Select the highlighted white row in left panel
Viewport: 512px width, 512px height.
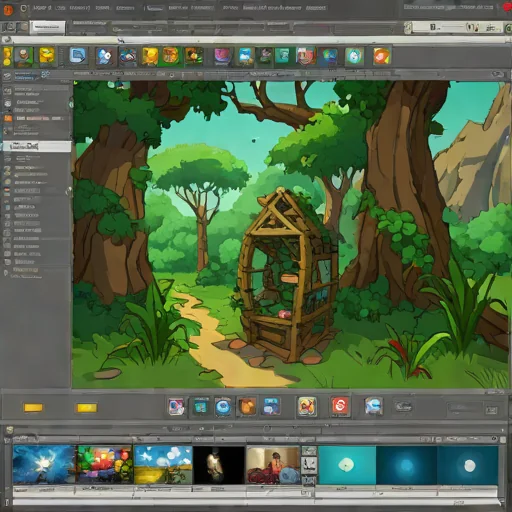pyautogui.click(x=37, y=146)
